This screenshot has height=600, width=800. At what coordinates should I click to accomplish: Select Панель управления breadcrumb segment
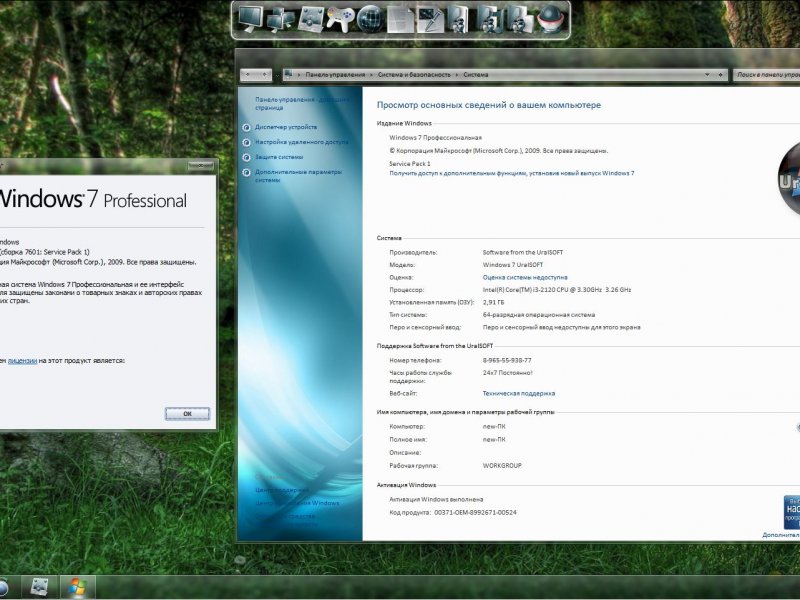tap(335, 74)
